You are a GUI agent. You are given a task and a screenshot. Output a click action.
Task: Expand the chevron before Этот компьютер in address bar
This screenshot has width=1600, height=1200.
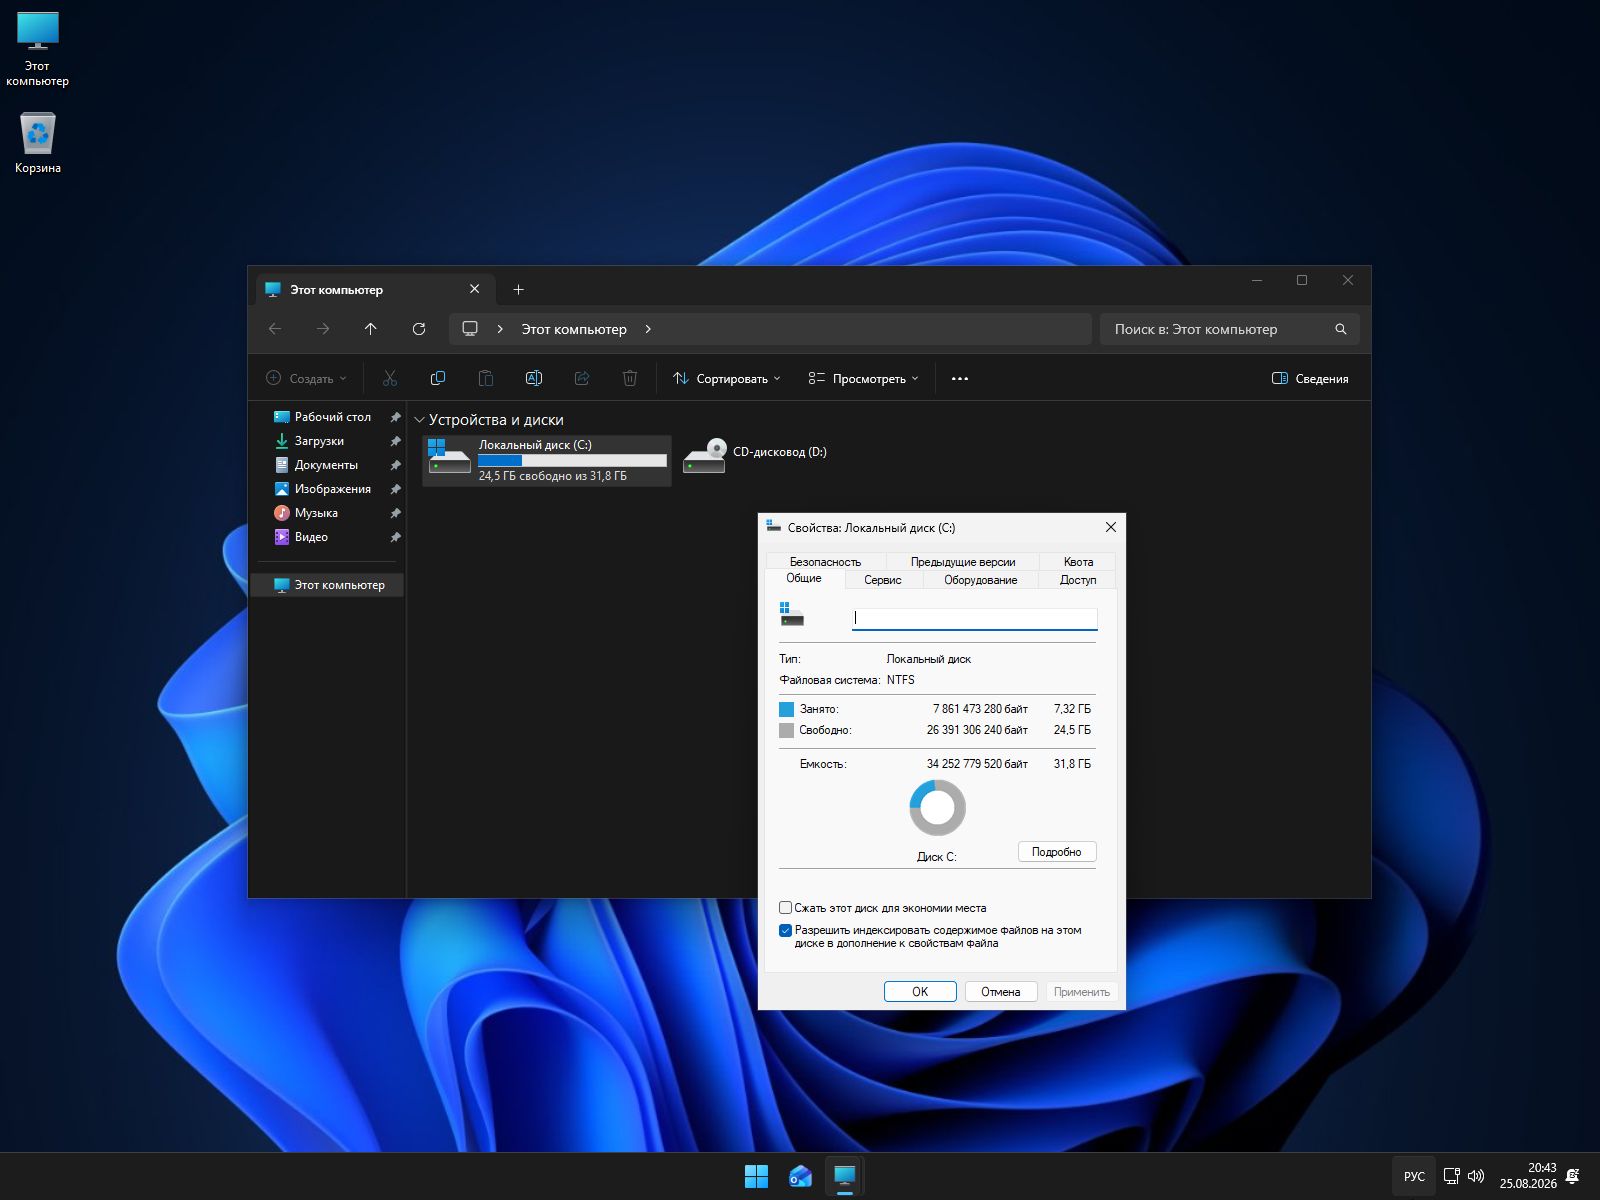[500, 329]
